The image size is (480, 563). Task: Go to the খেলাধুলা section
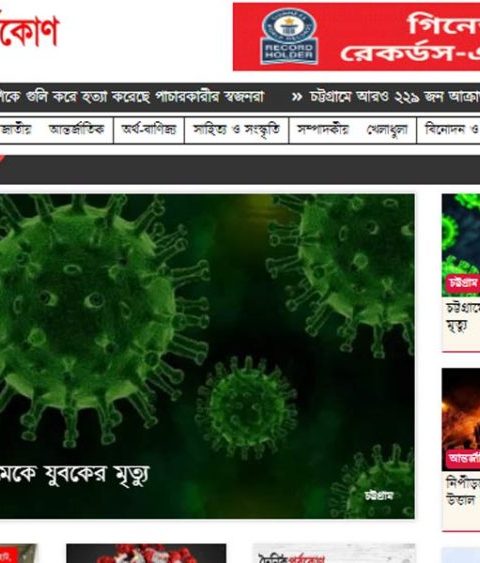click(387, 130)
